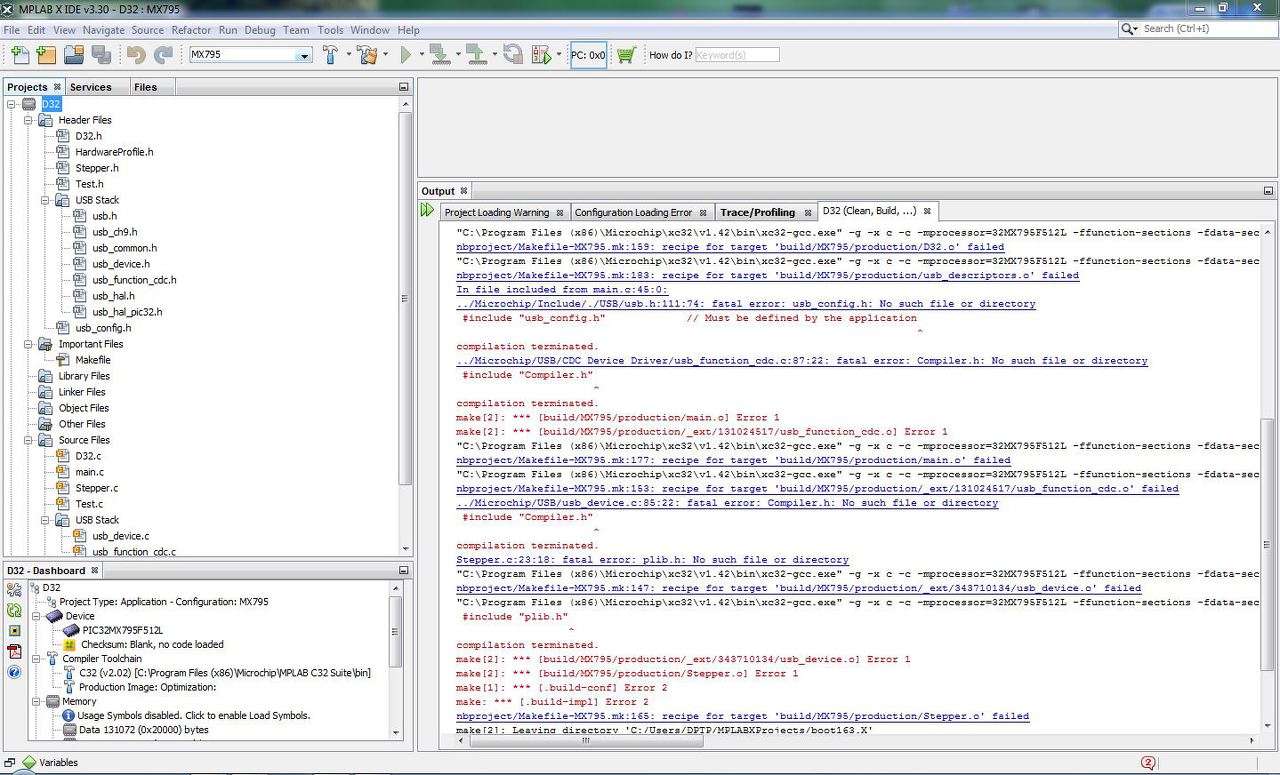
Task: Click the 'How do I?' keyword field
Action: tap(737, 55)
